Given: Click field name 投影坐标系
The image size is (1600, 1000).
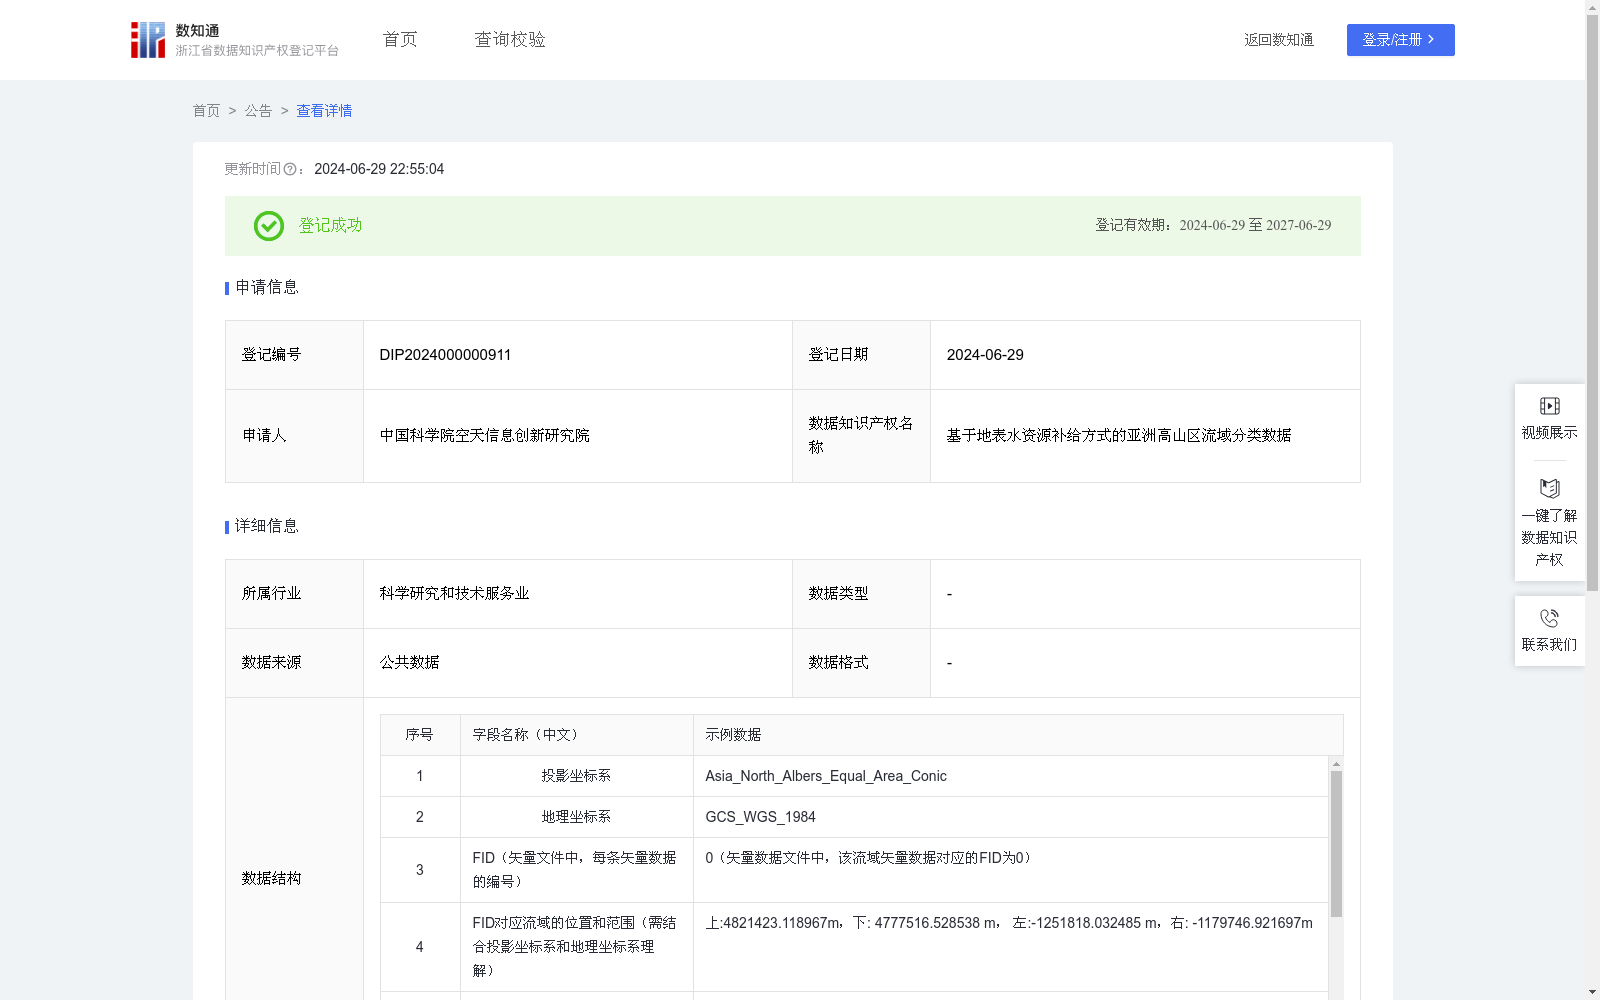Looking at the screenshot, I should pyautogui.click(x=576, y=776).
